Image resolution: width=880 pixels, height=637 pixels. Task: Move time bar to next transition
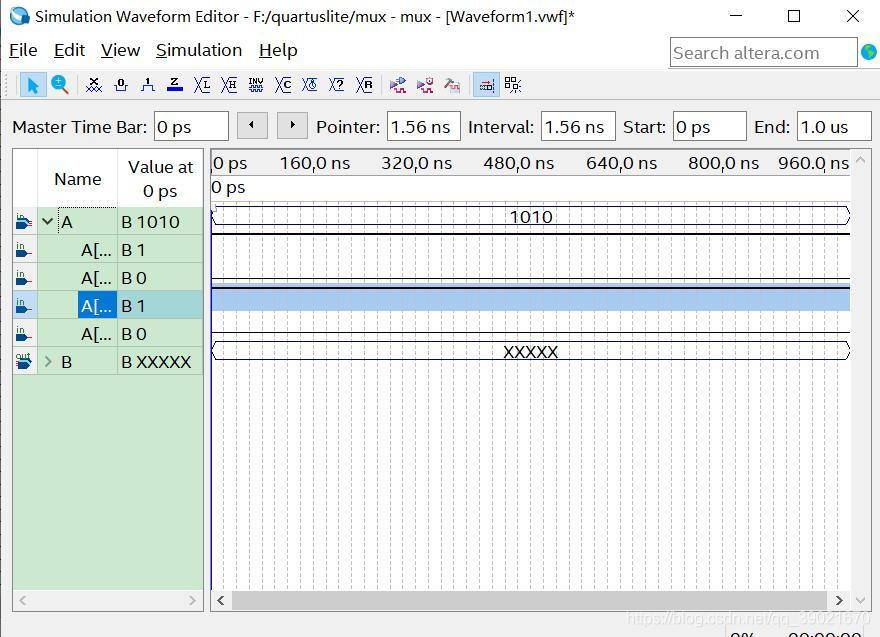[x=292, y=126]
